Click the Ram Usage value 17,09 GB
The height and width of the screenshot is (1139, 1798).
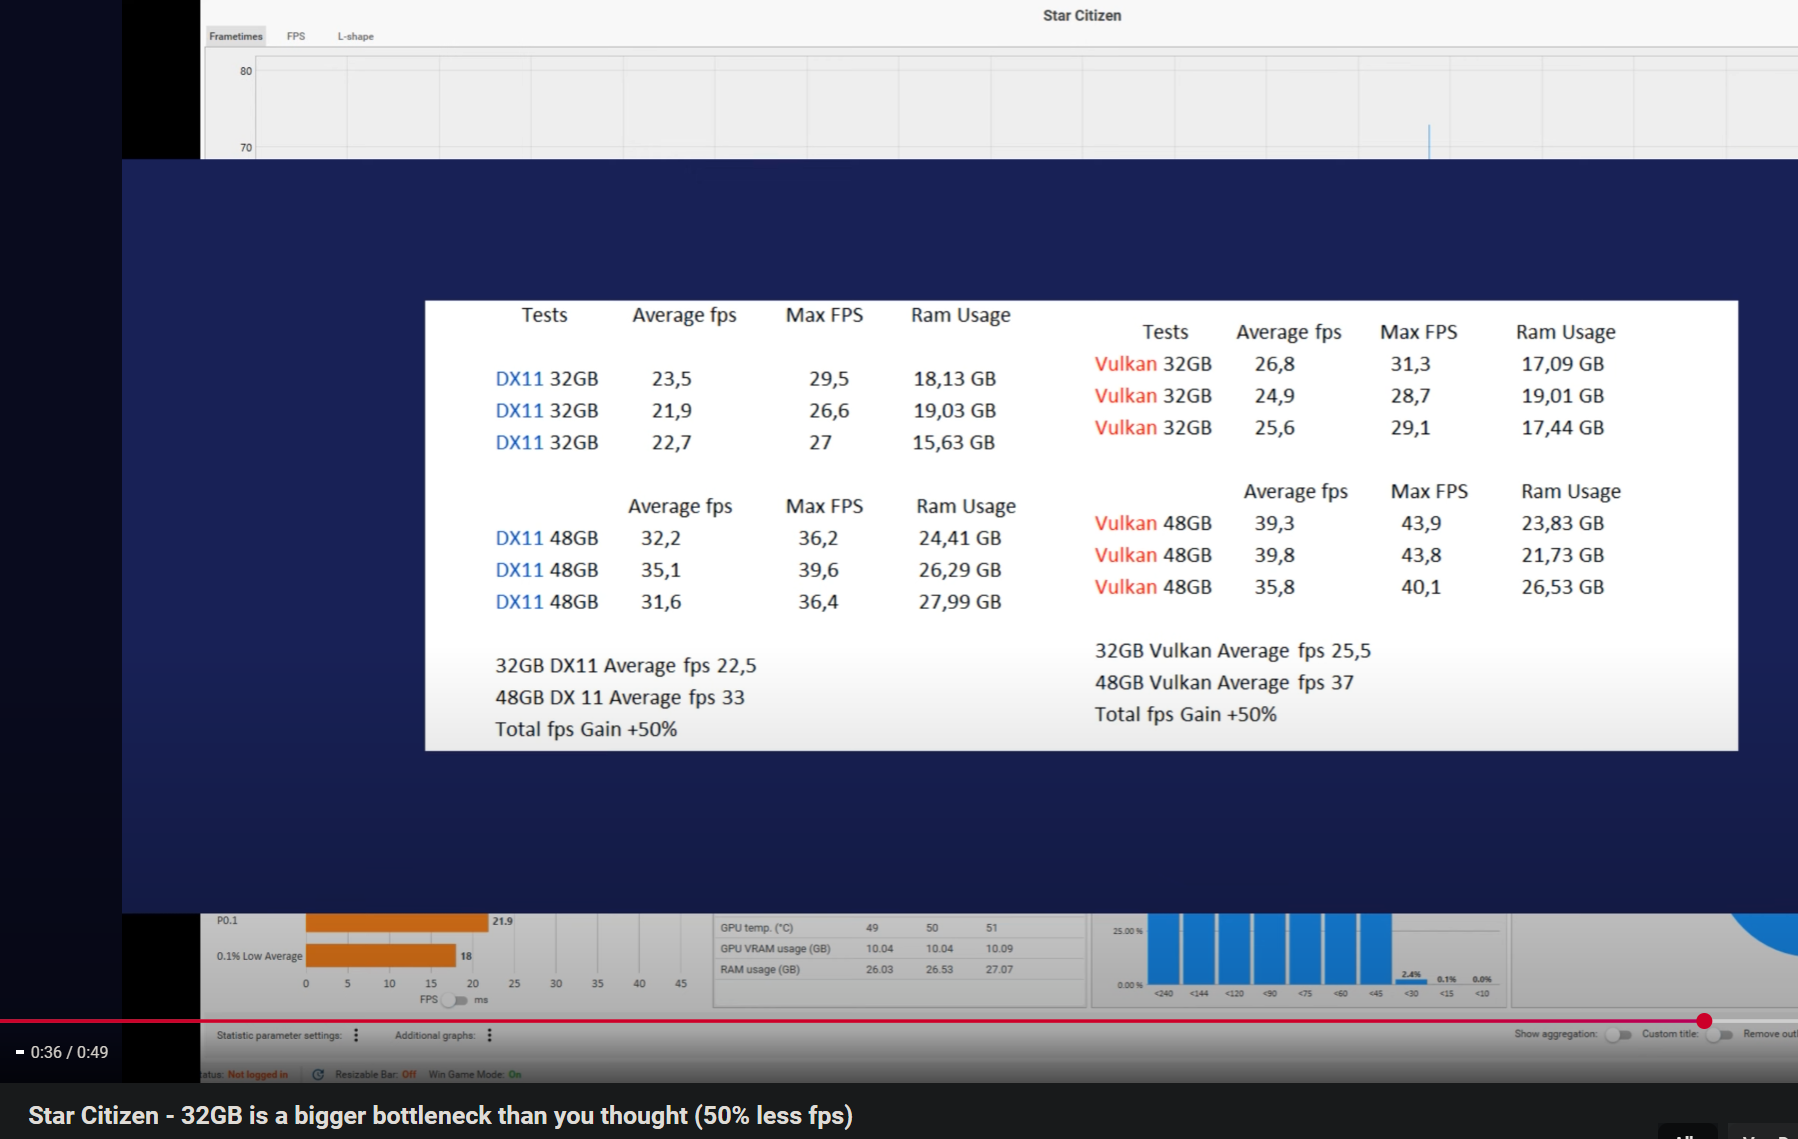click(1563, 364)
